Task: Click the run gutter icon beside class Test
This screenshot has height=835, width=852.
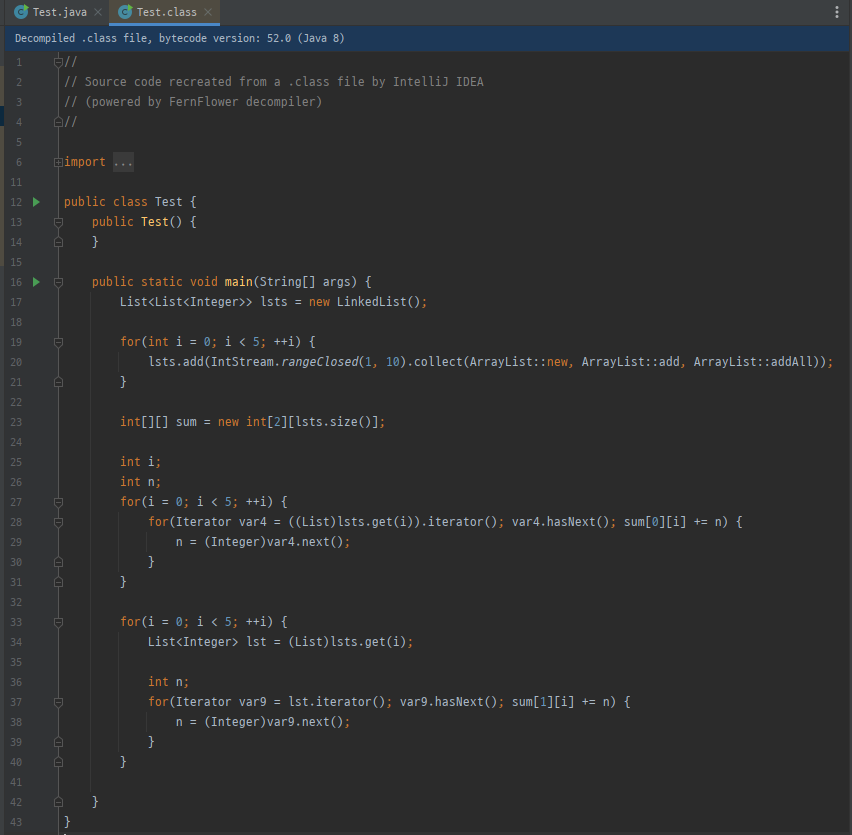Action: click(36, 202)
